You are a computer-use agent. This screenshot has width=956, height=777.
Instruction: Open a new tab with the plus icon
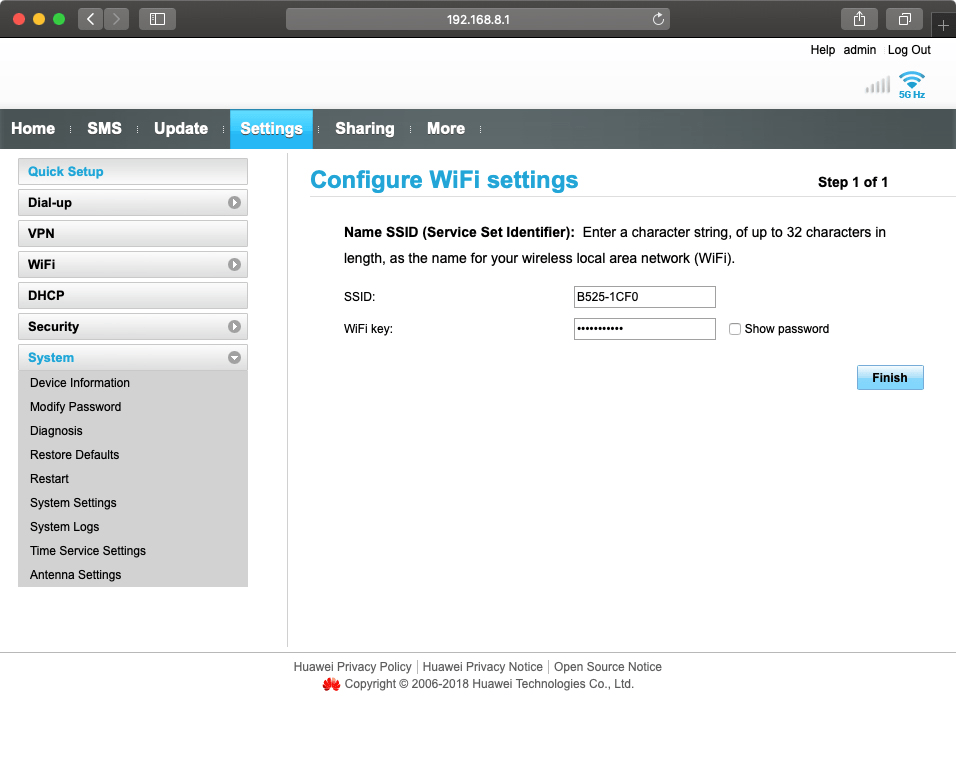coord(943,25)
